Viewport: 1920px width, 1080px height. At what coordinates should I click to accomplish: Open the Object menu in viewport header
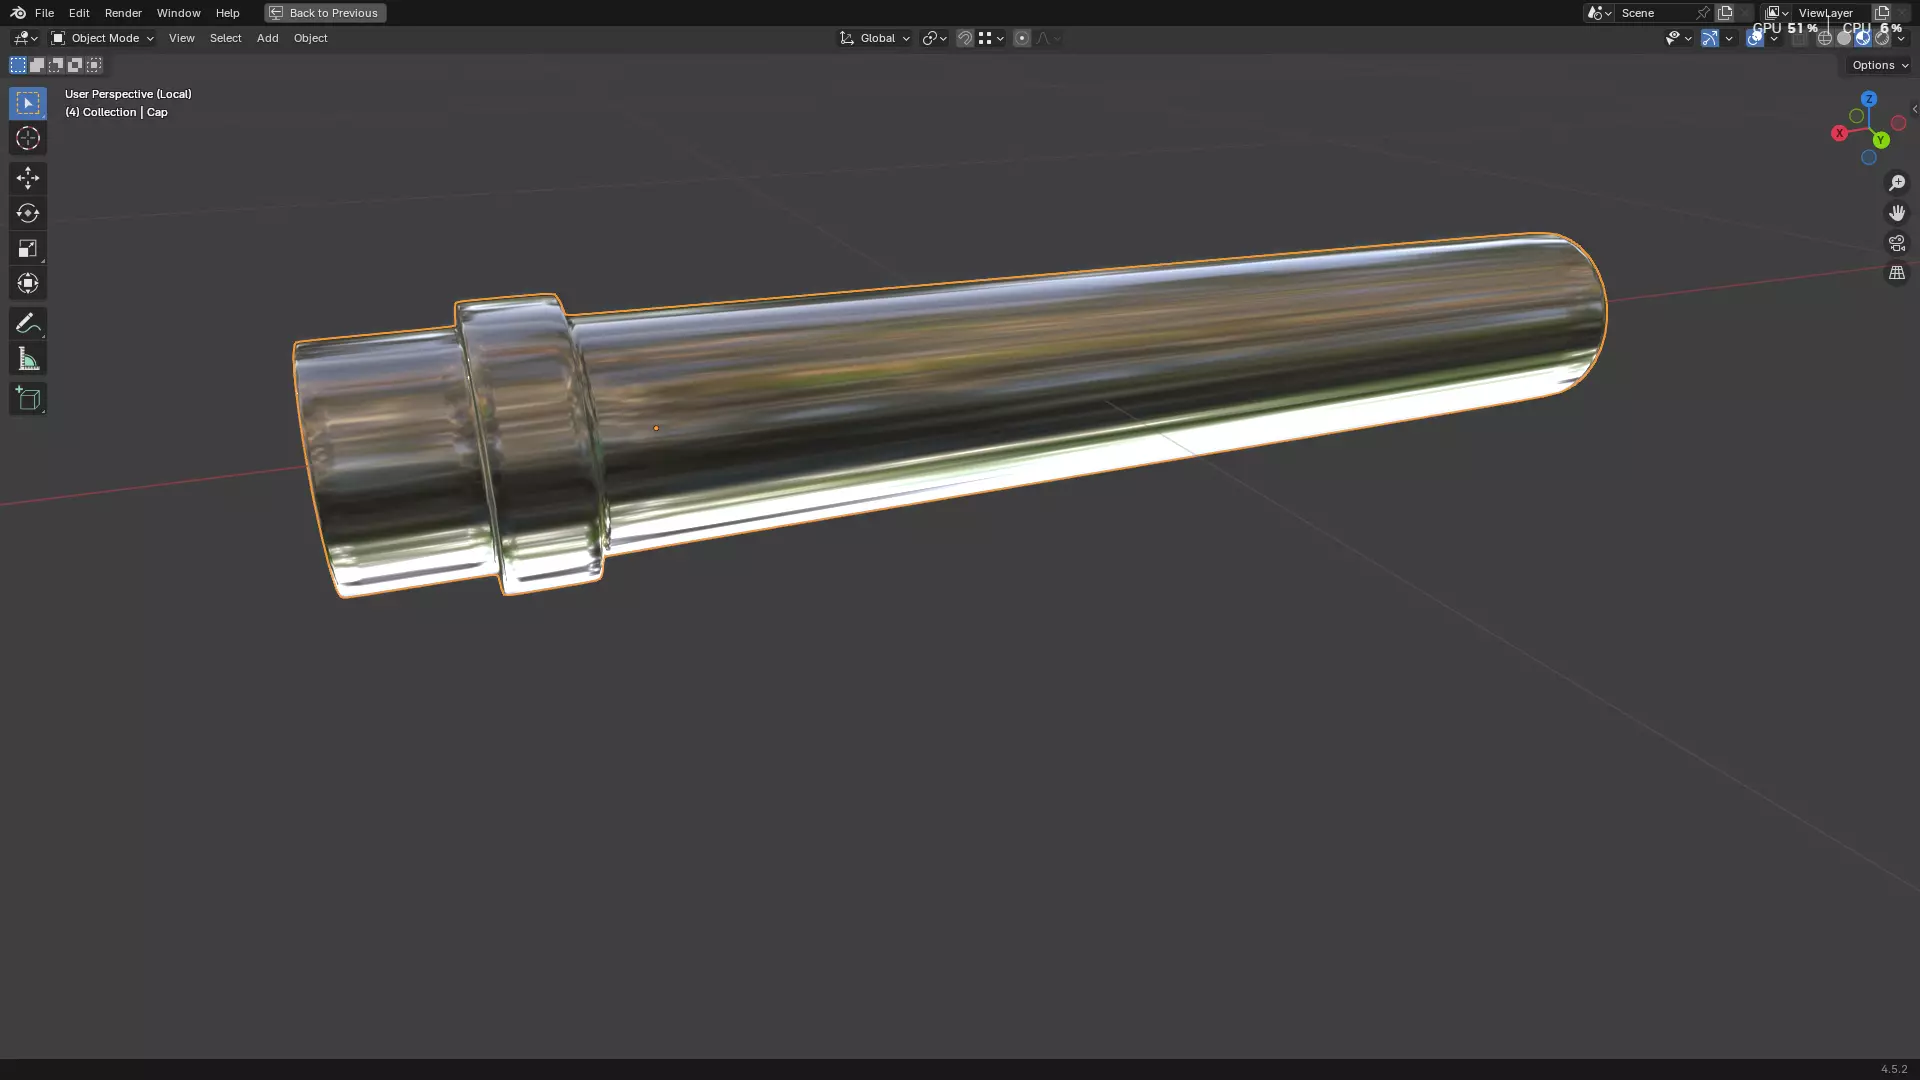tap(310, 38)
